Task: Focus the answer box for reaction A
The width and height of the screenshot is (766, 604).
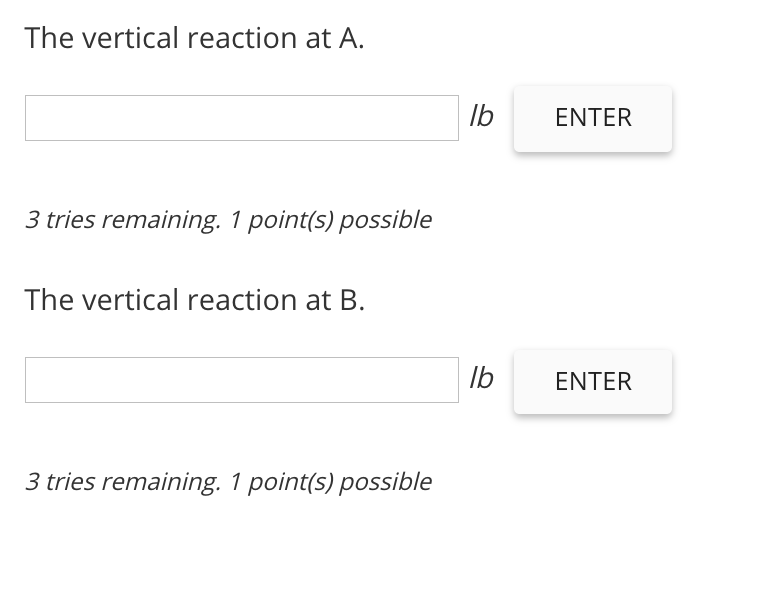Action: tap(241, 118)
